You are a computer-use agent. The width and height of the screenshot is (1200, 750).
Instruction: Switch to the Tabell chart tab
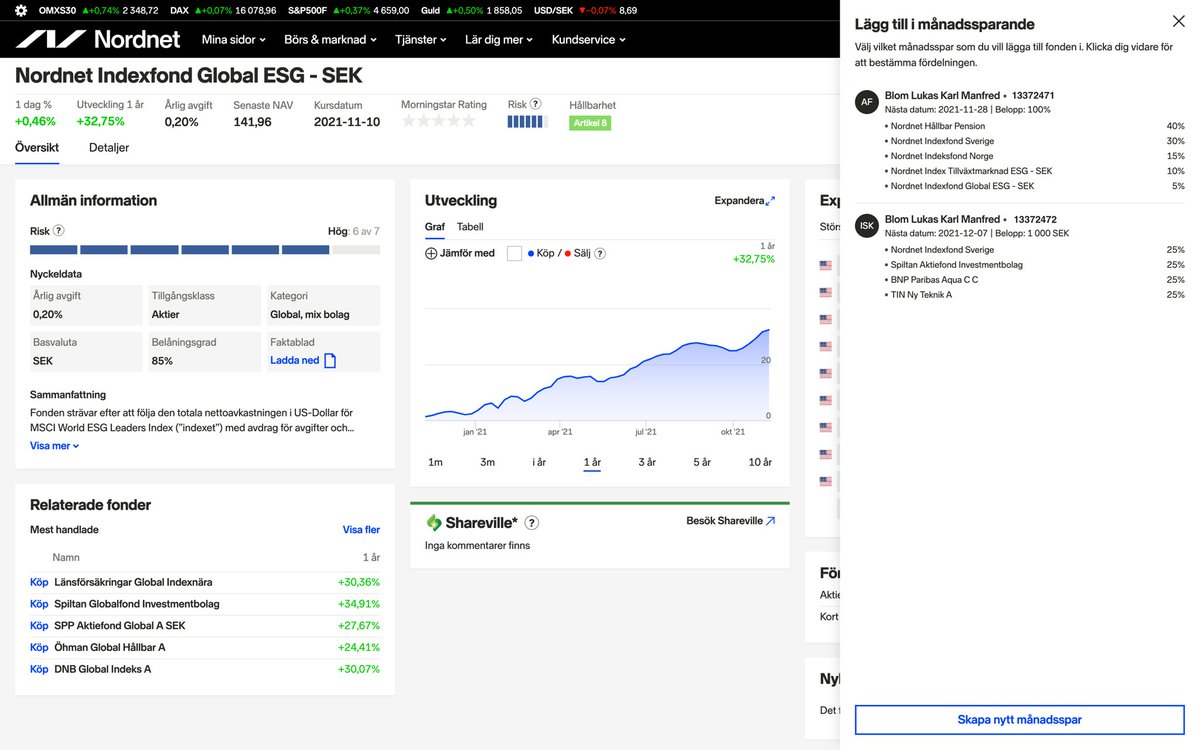tap(470, 227)
